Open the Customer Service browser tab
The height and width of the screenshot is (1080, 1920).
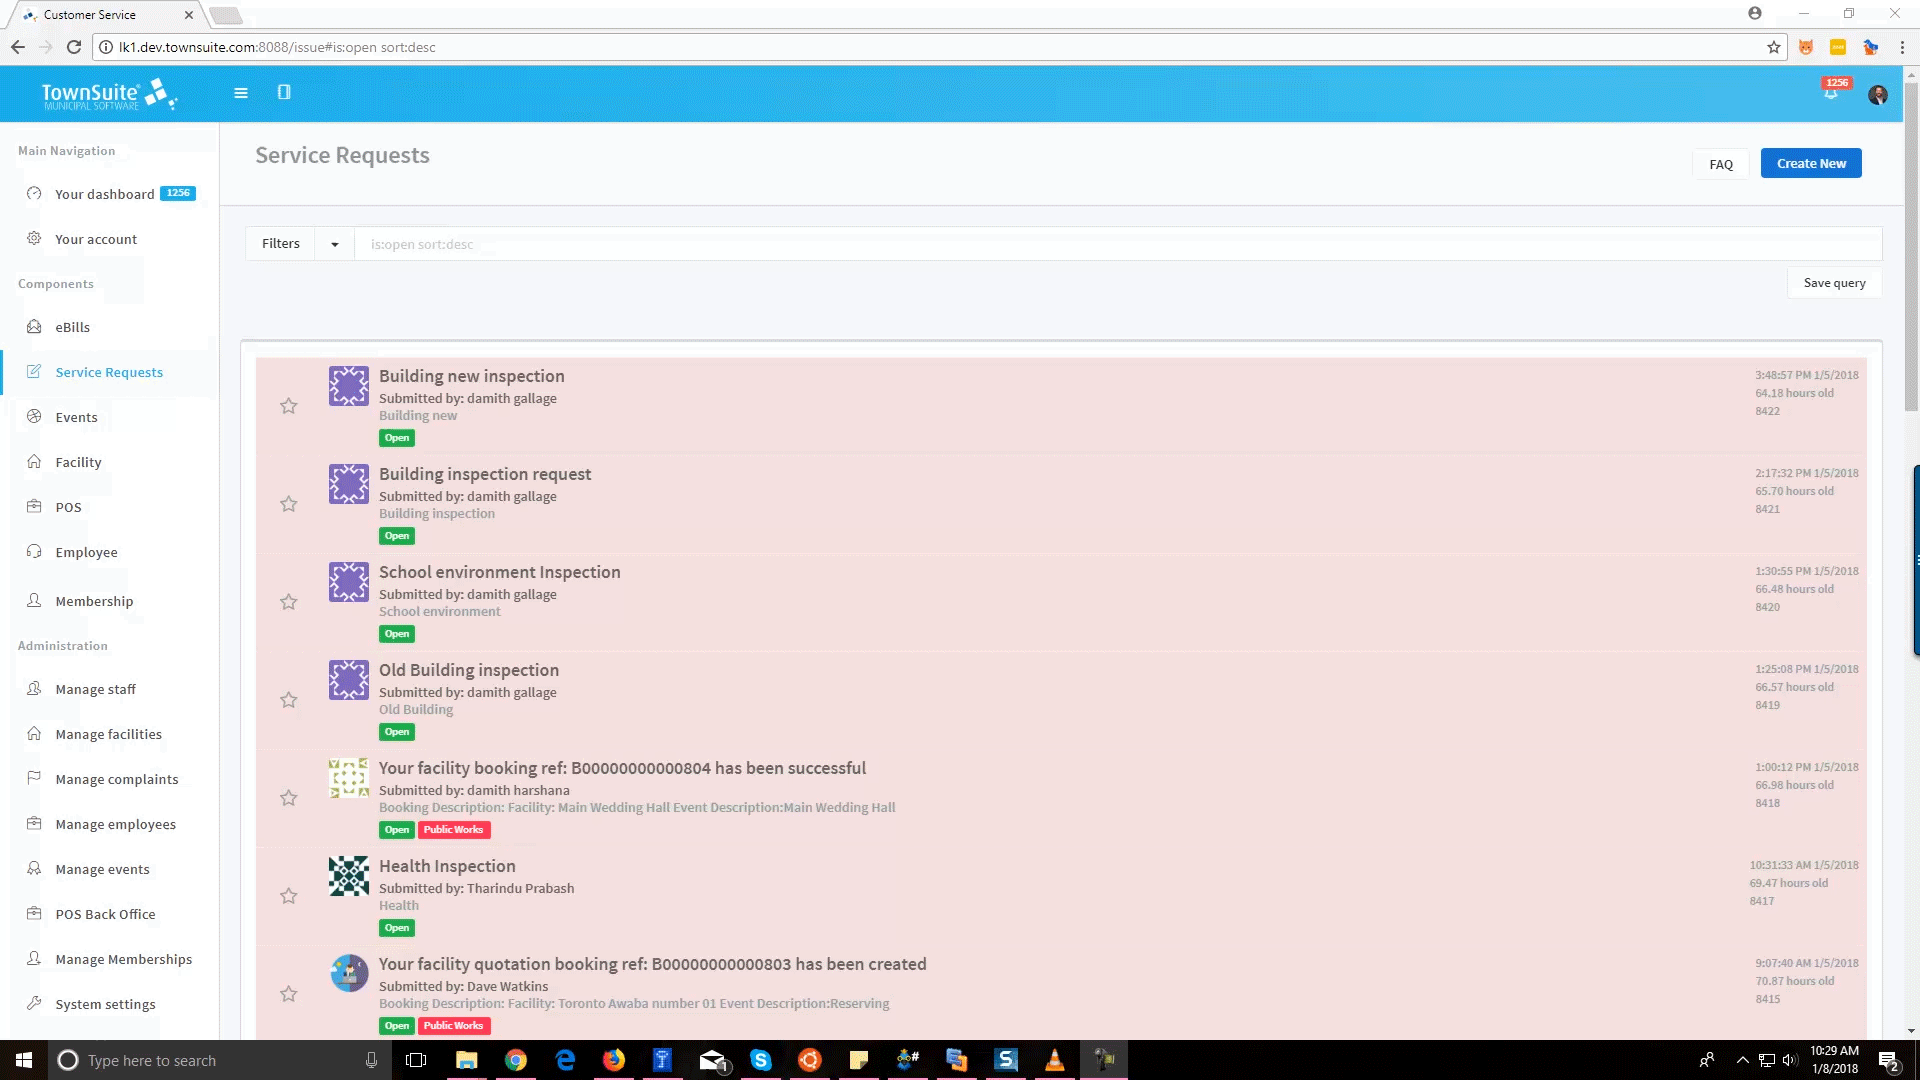pyautogui.click(x=107, y=15)
